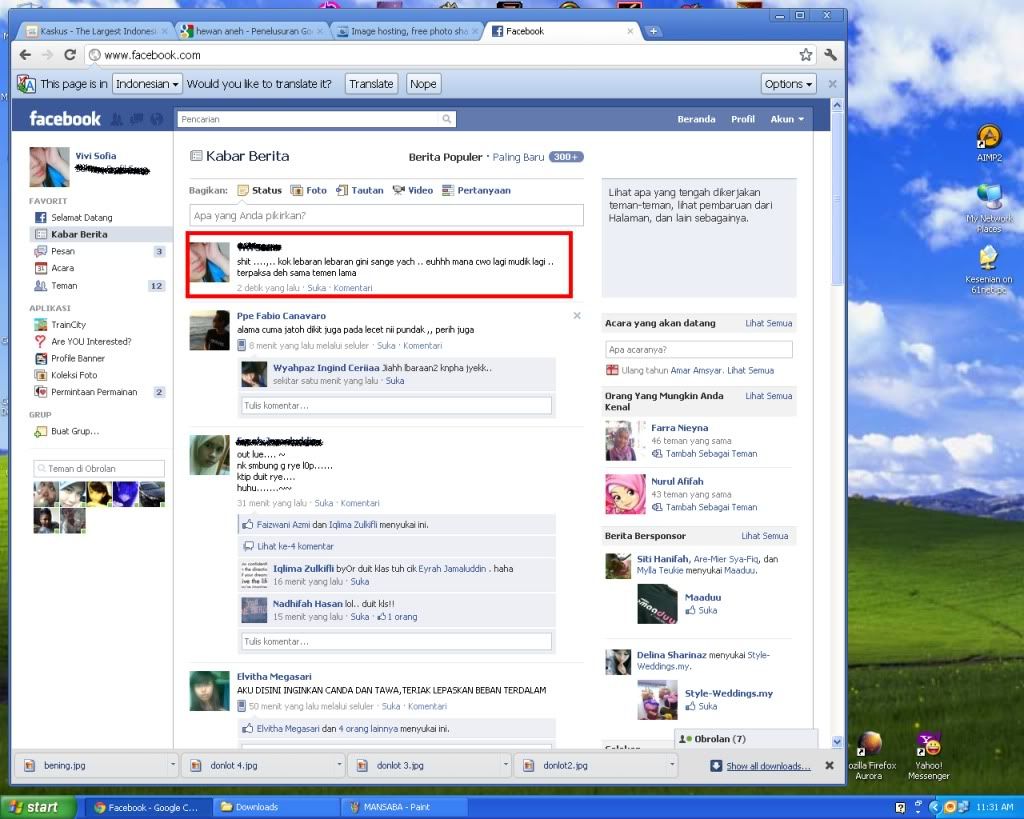
Task: Click the Translate button
Action: (x=371, y=84)
